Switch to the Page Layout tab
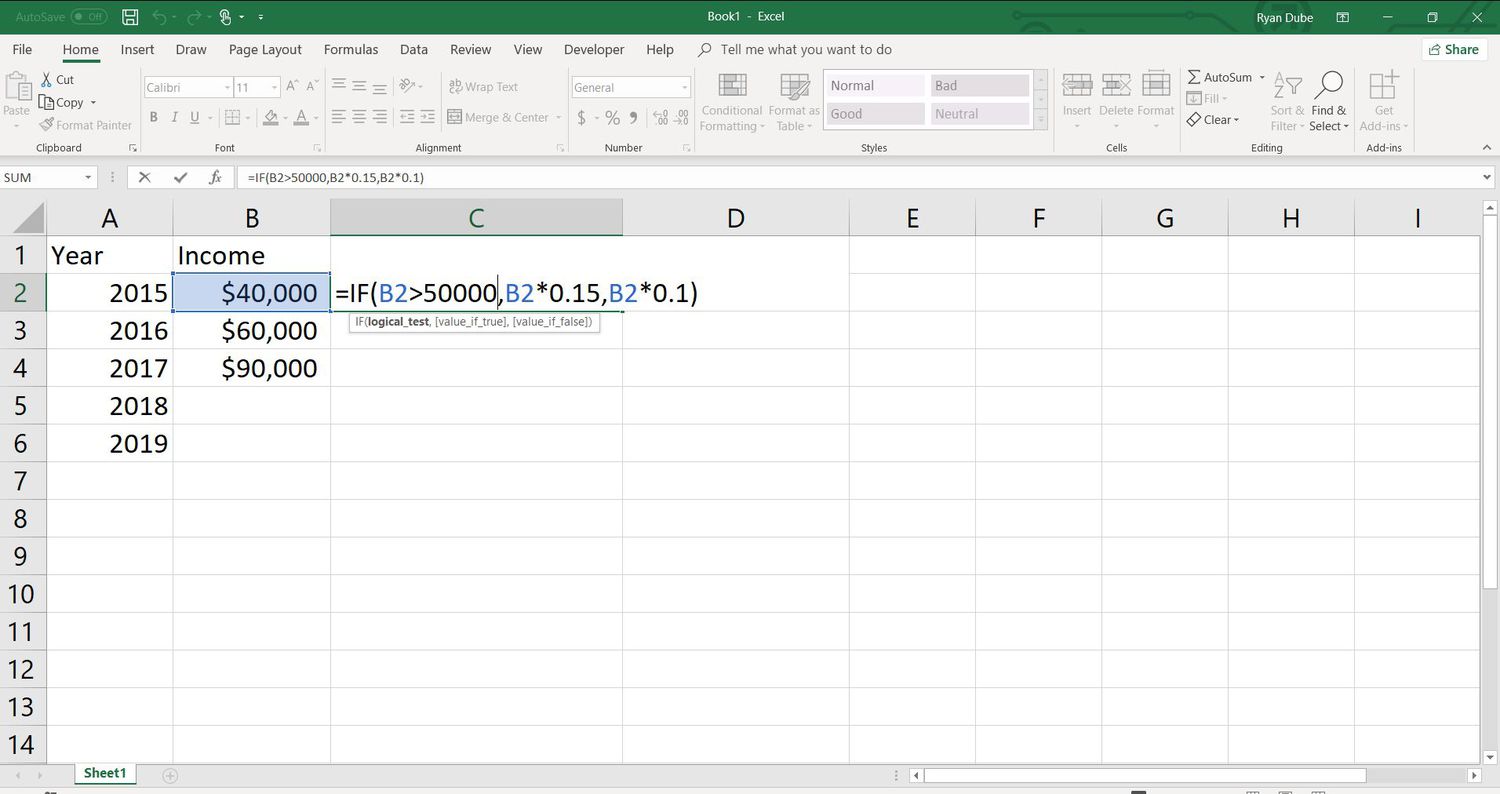 point(265,49)
